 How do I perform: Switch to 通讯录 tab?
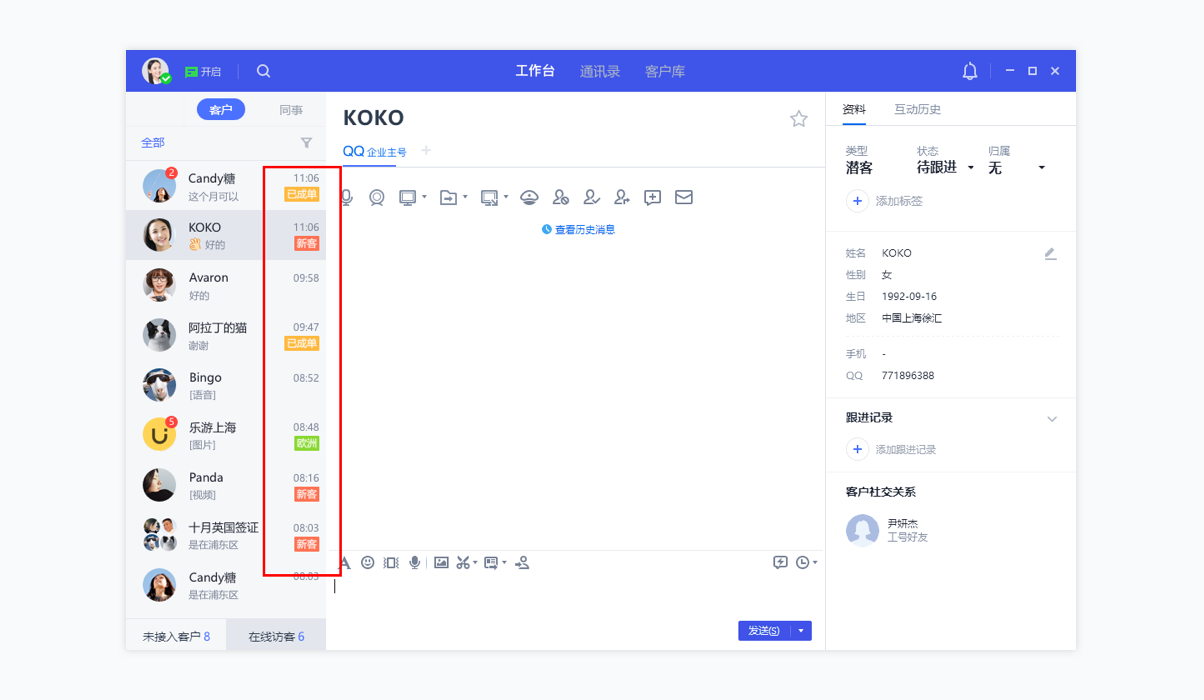coord(600,72)
